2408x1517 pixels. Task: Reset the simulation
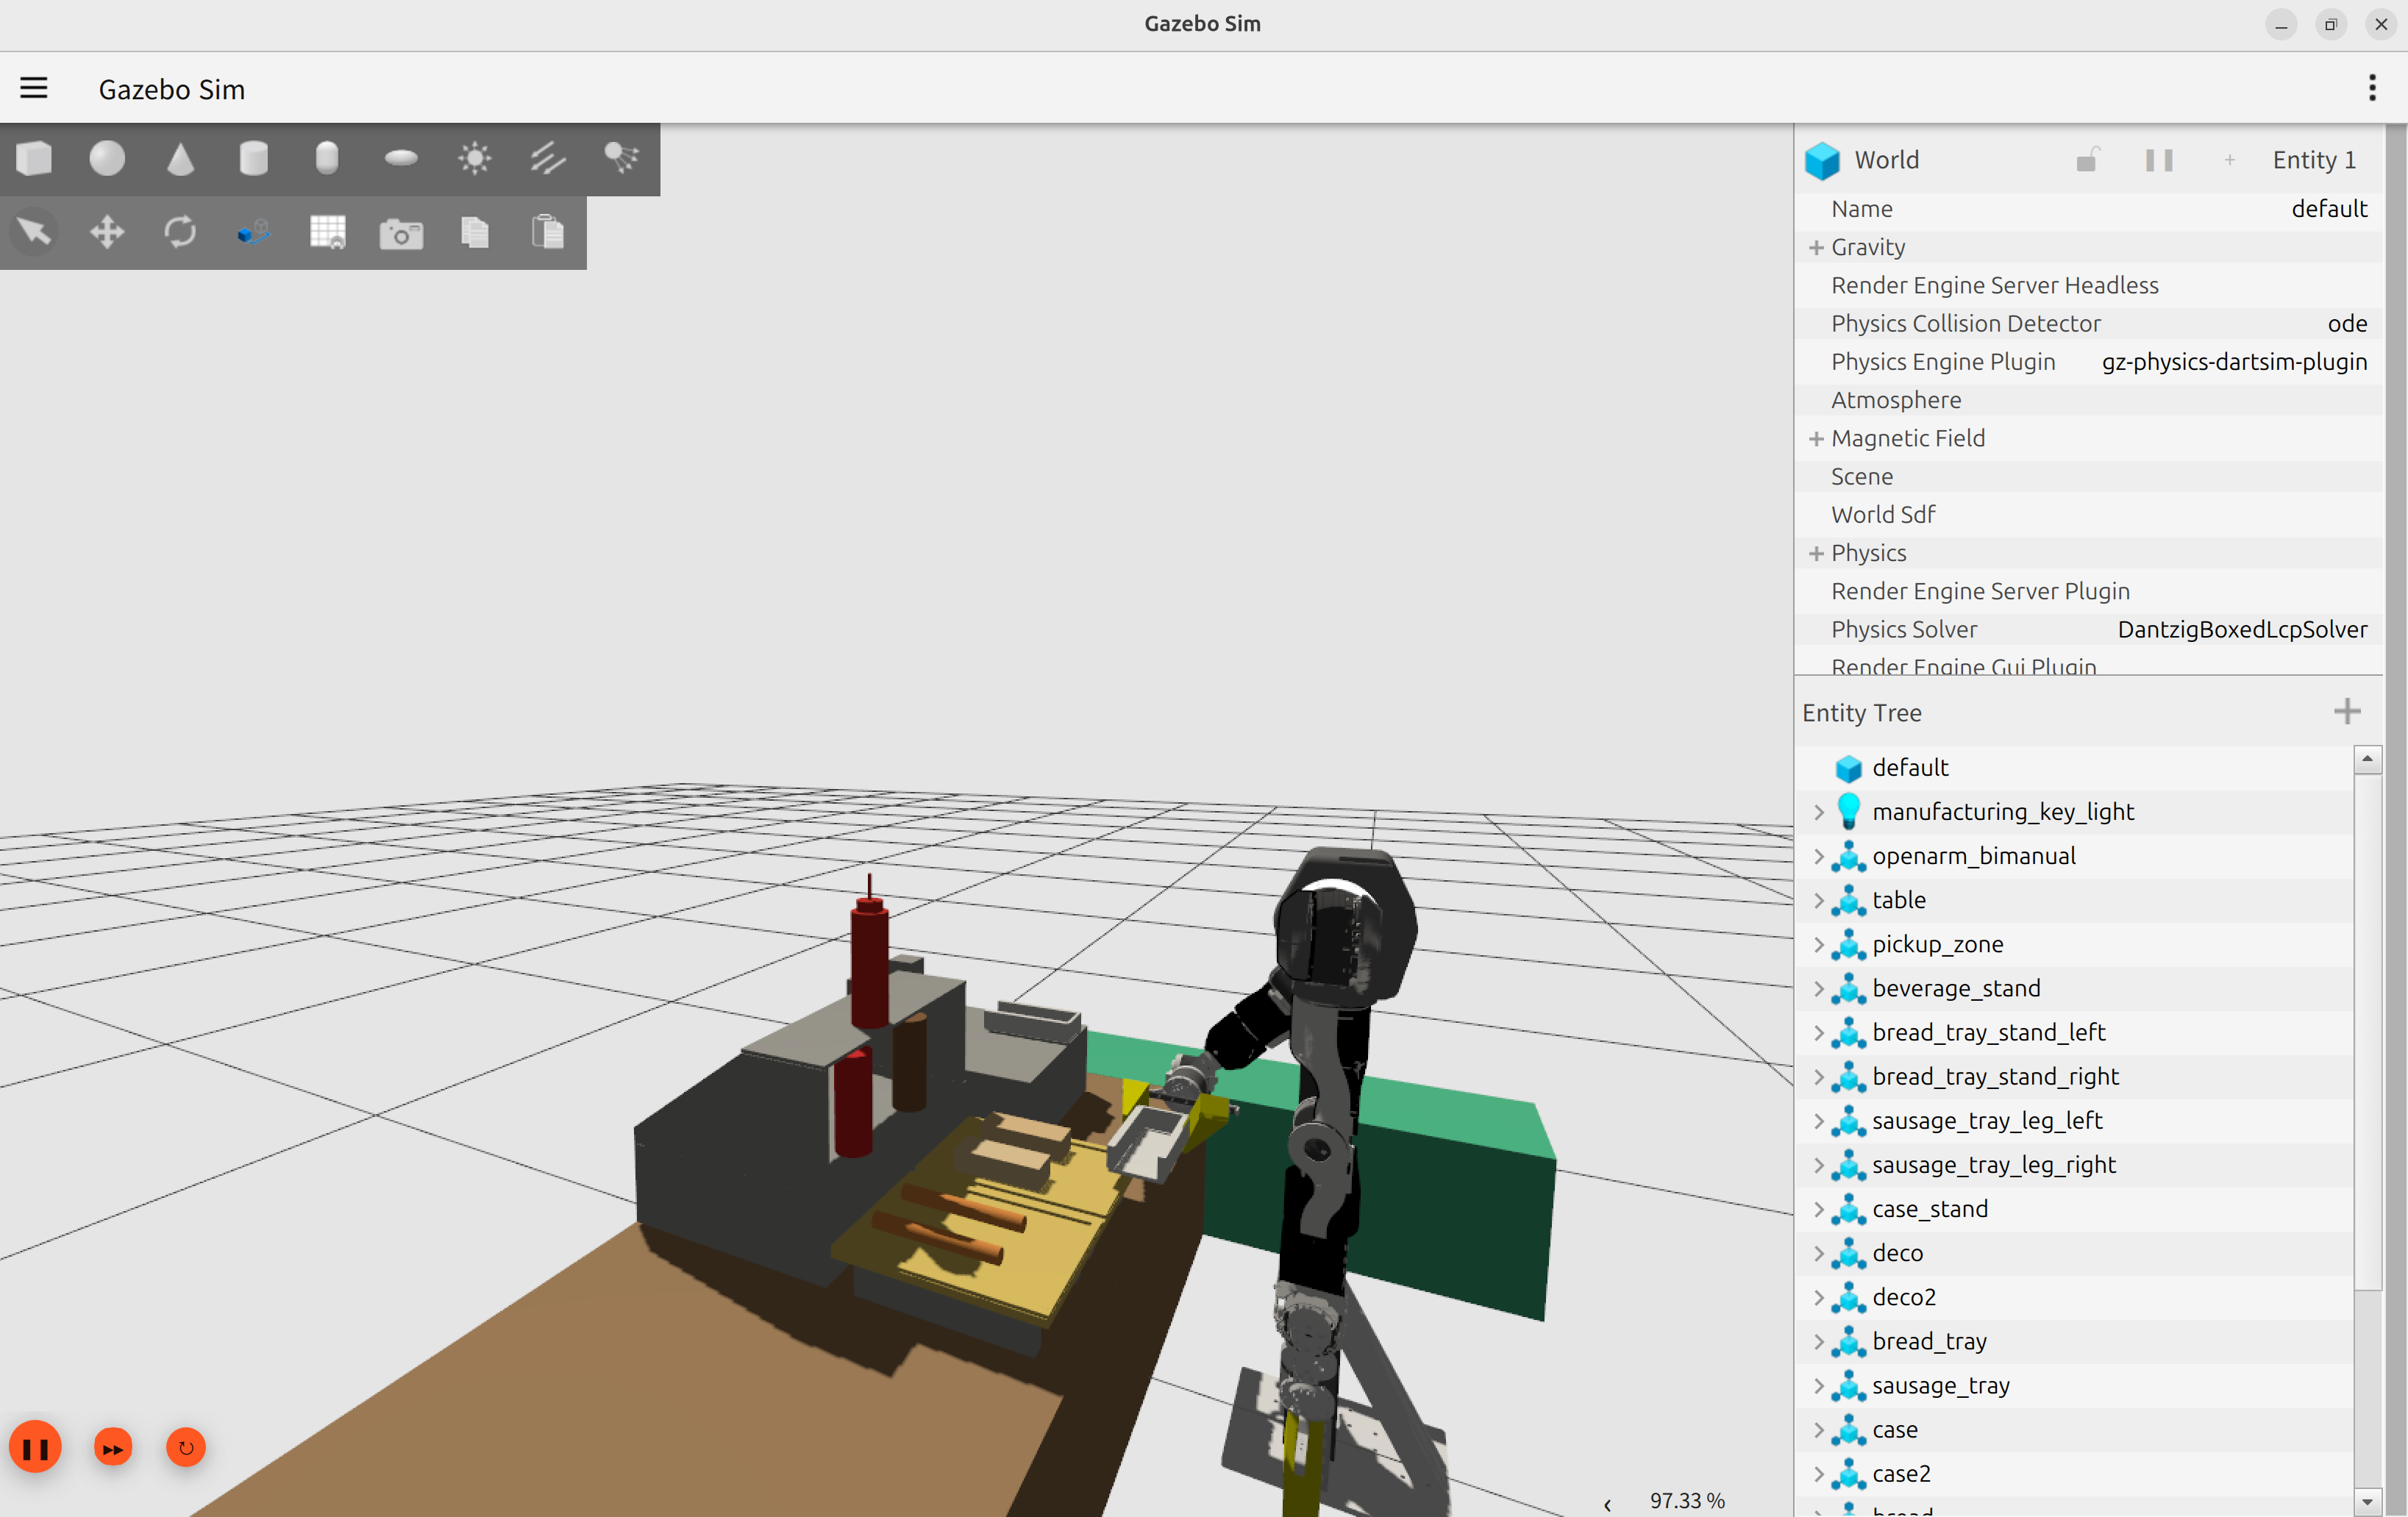[186, 1447]
